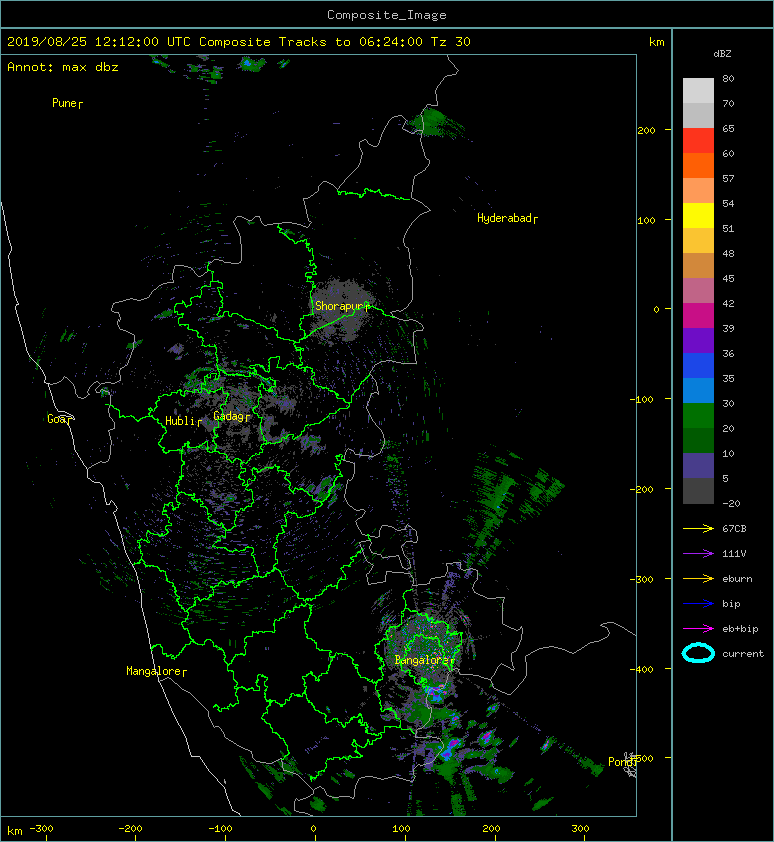Click the blue 35-36 dBZ color swatch

698,365
